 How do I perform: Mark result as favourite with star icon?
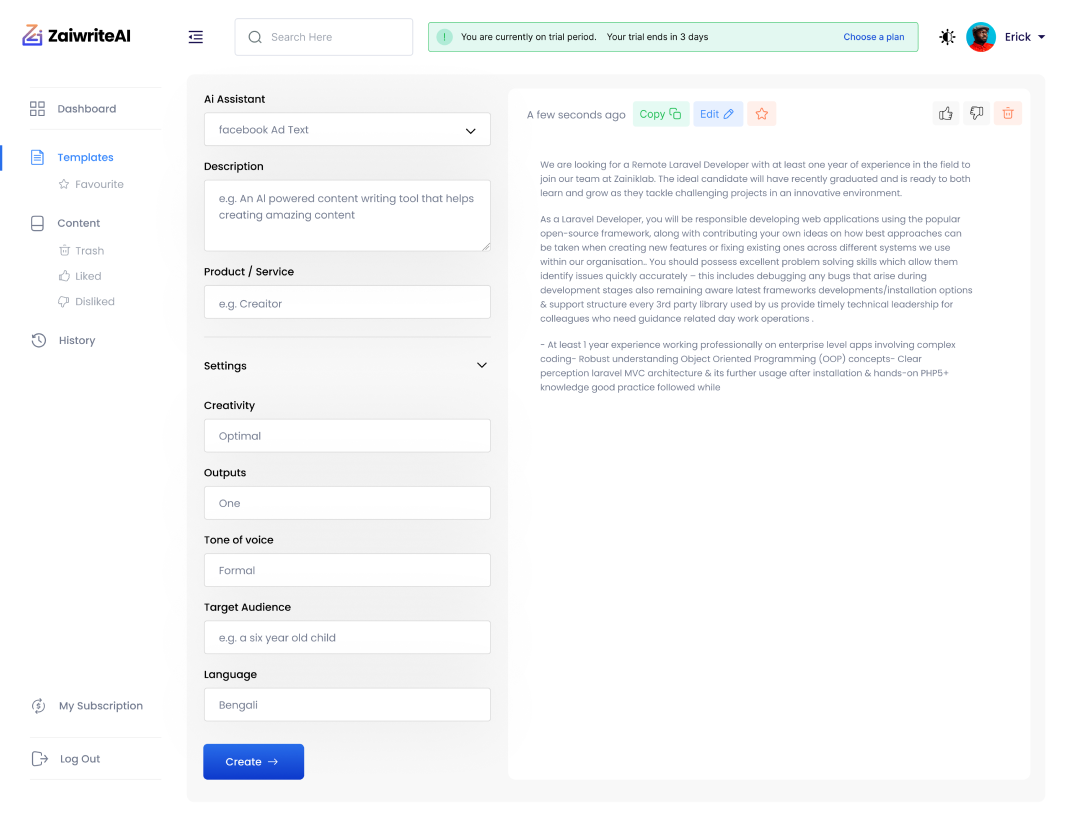click(x=762, y=114)
